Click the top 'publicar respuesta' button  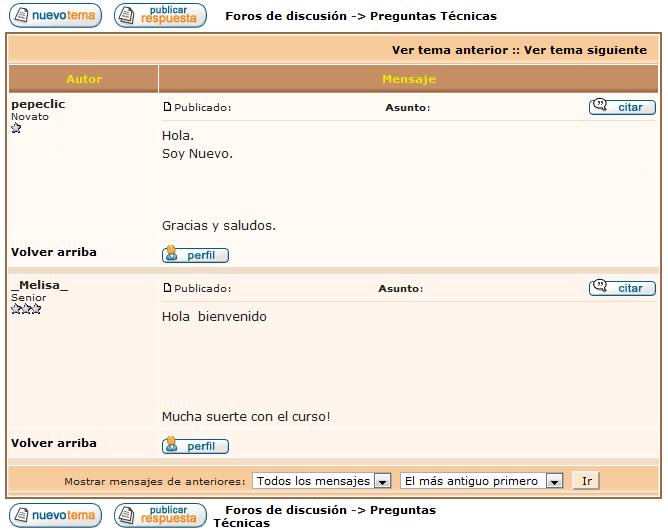pos(160,16)
